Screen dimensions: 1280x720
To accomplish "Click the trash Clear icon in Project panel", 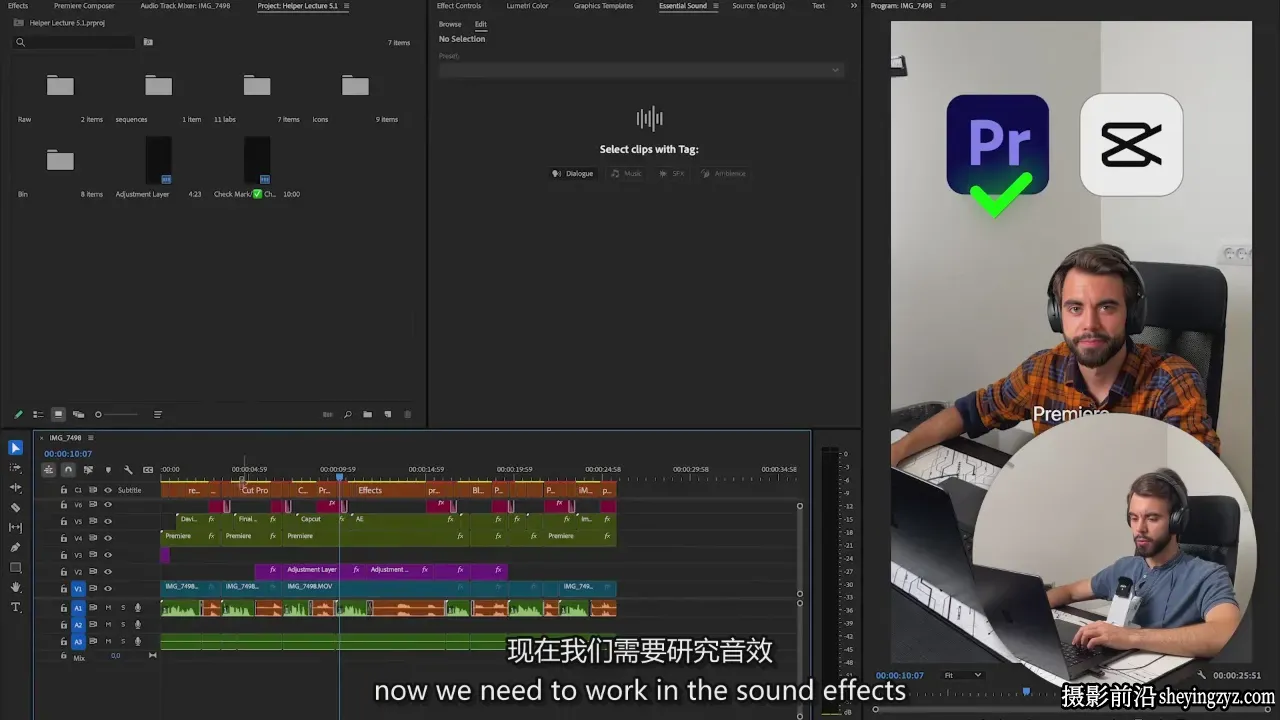I will click(407, 414).
